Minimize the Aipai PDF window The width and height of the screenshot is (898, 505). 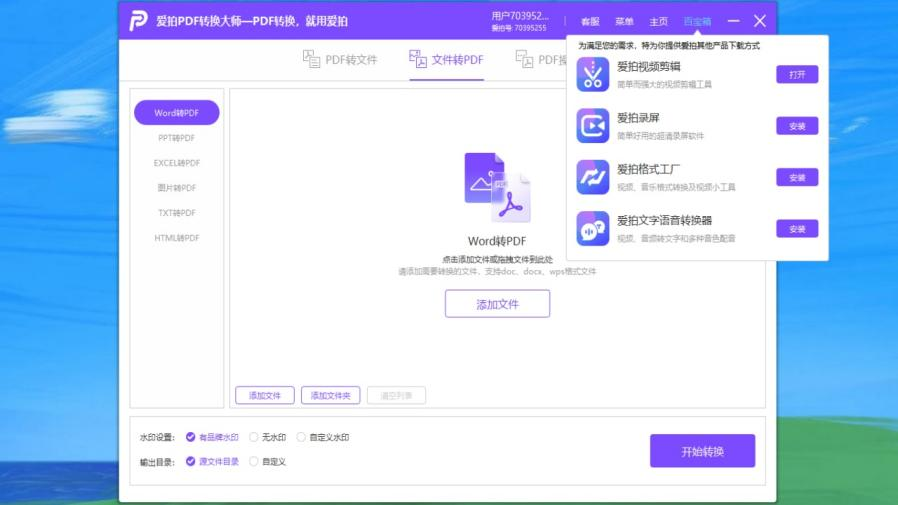734,21
